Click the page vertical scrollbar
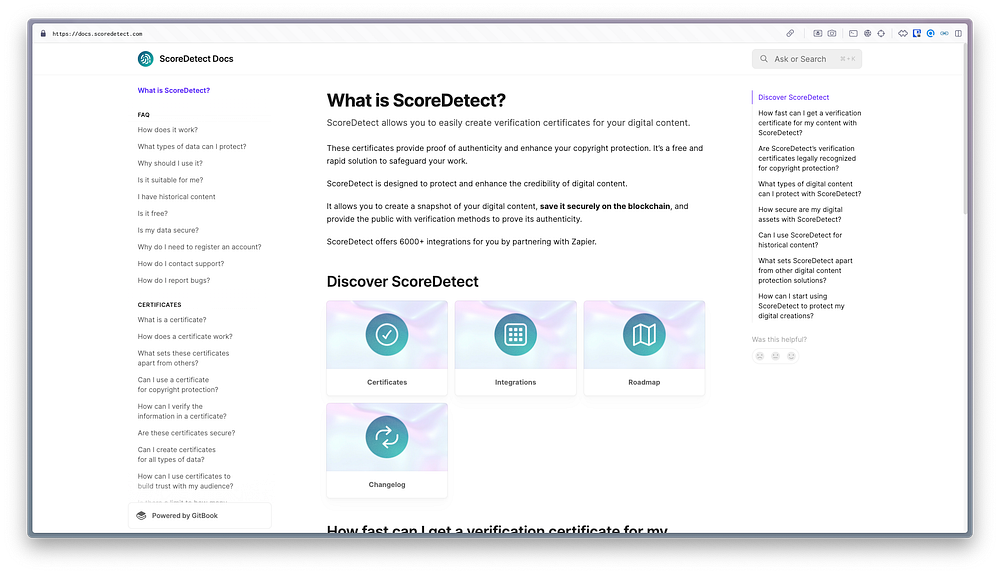Image resolution: width=1000 pixels, height=574 pixels. pyautogui.click(x=966, y=128)
